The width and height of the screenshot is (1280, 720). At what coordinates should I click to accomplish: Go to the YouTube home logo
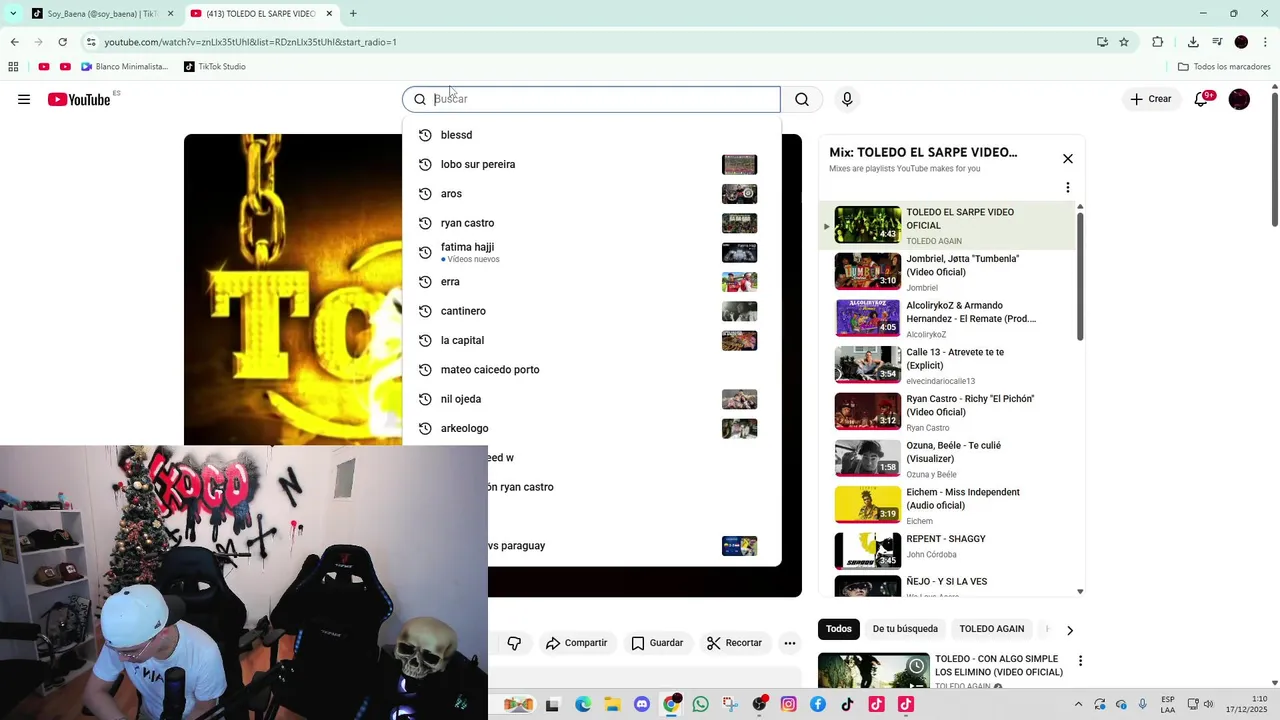[79, 99]
